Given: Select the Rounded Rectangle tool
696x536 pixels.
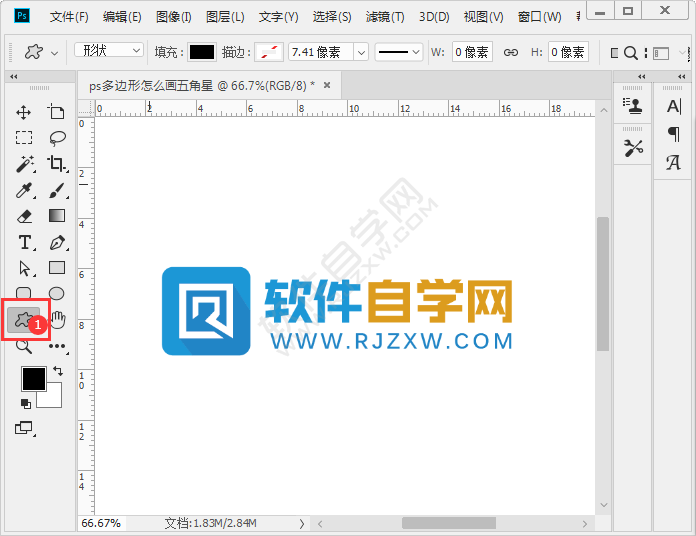Looking at the screenshot, I should pos(24,293).
